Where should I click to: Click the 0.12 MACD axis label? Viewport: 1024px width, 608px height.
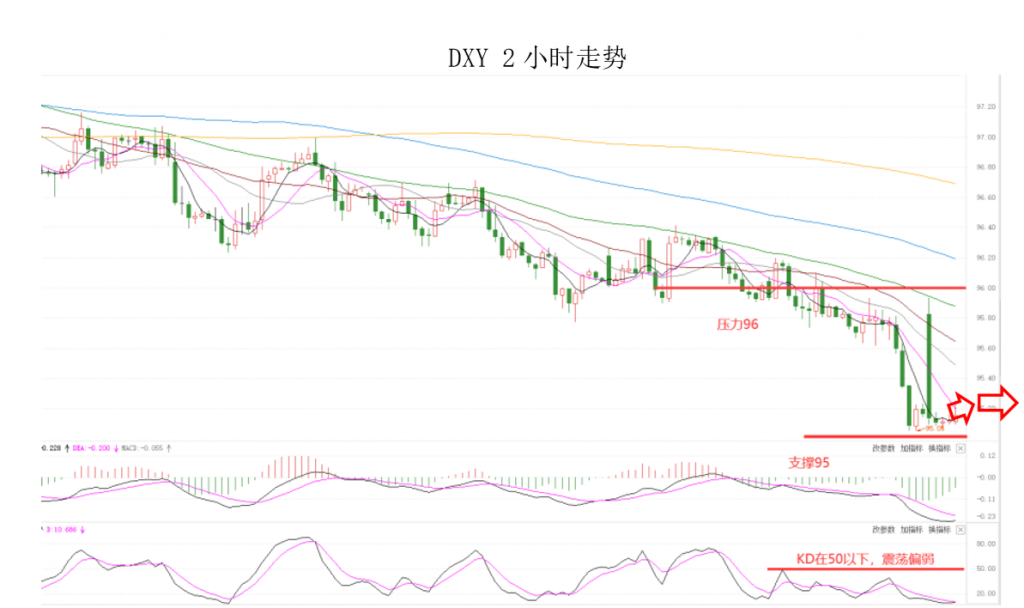(987, 455)
